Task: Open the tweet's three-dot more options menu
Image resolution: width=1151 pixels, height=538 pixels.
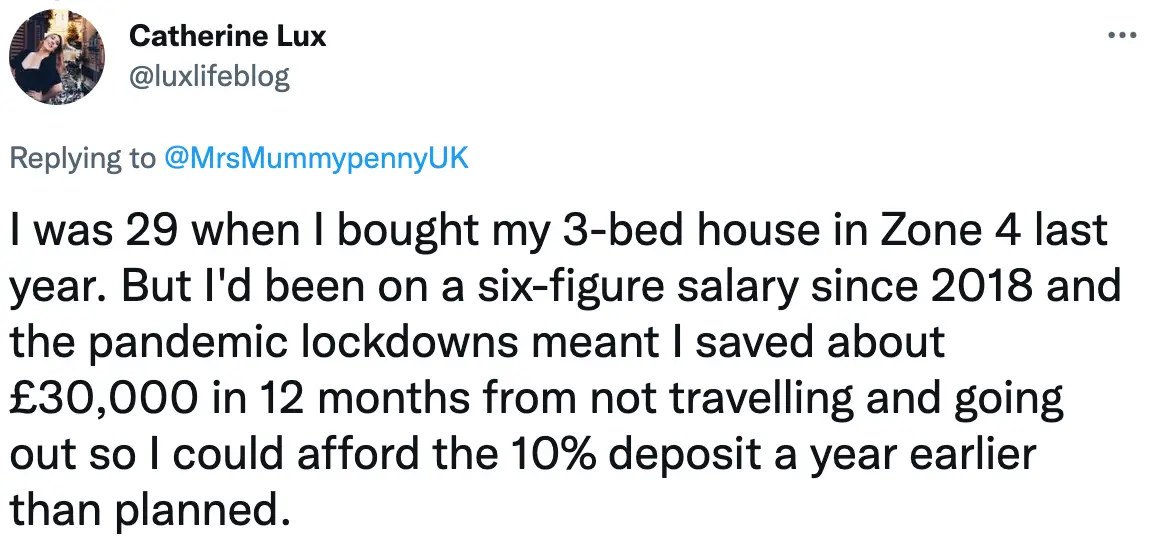Action: [1122, 37]
